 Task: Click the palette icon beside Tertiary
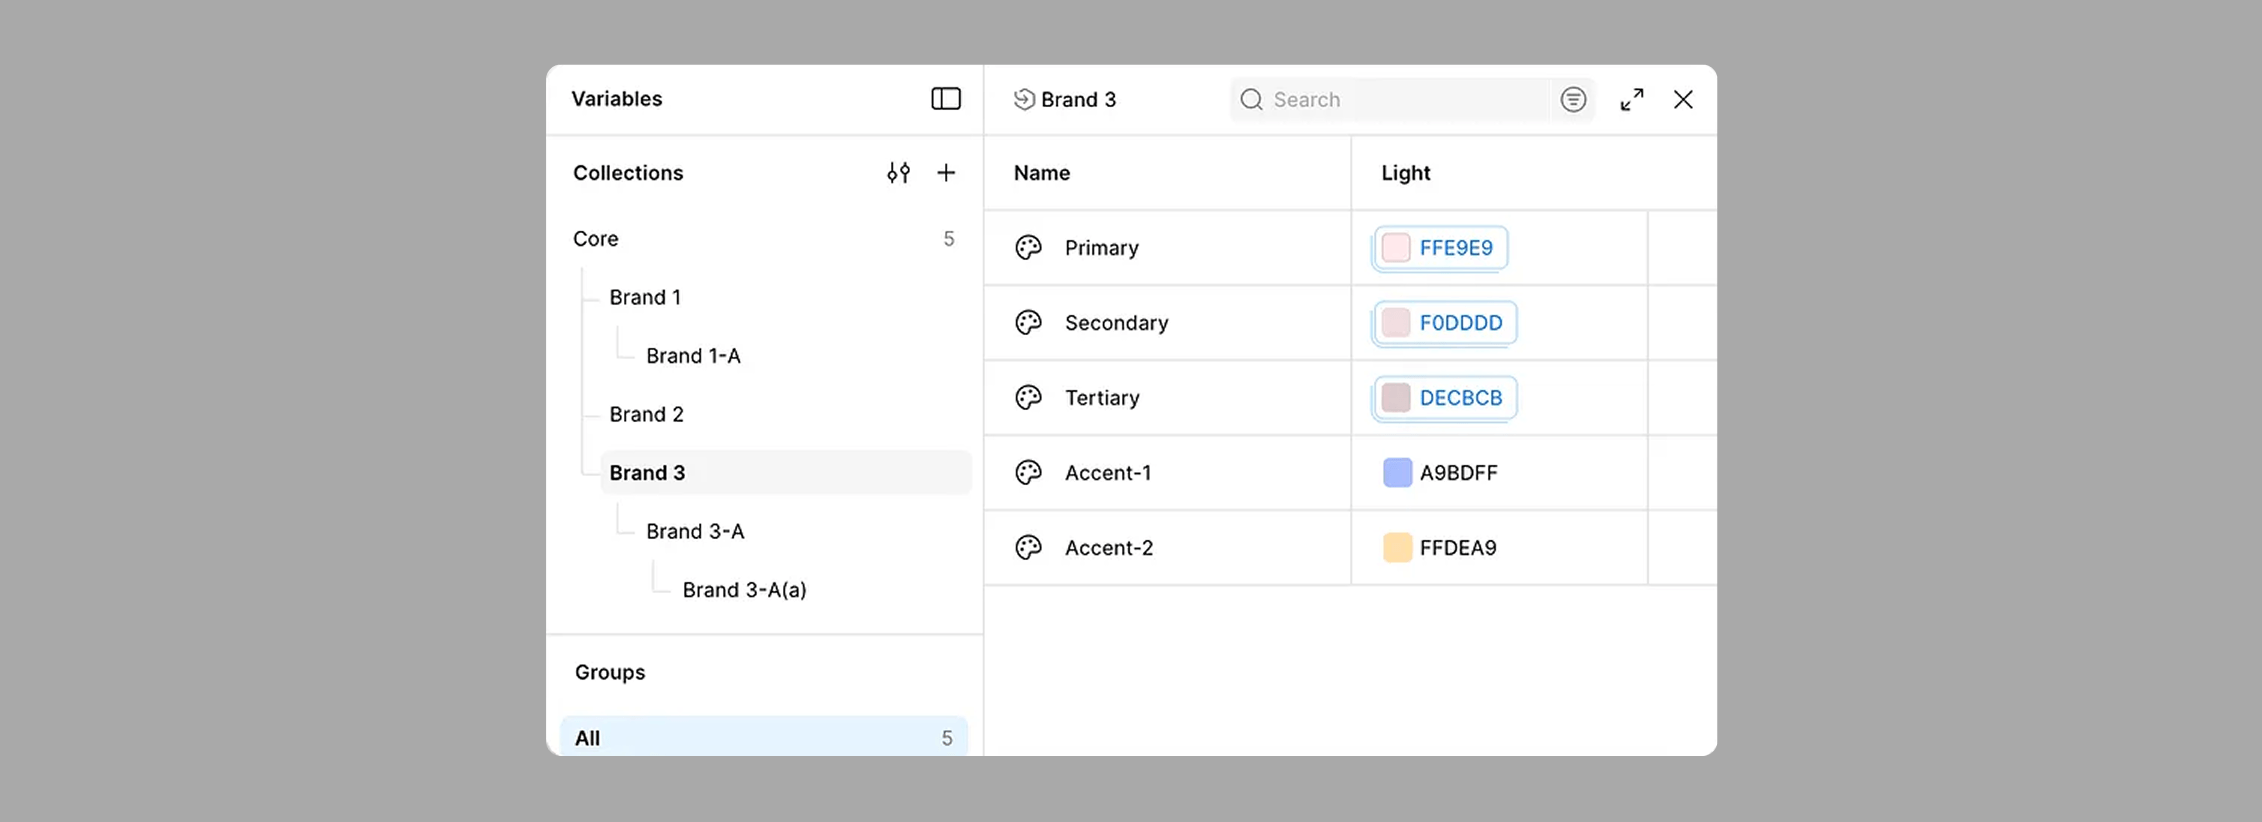click(1028, 398)
